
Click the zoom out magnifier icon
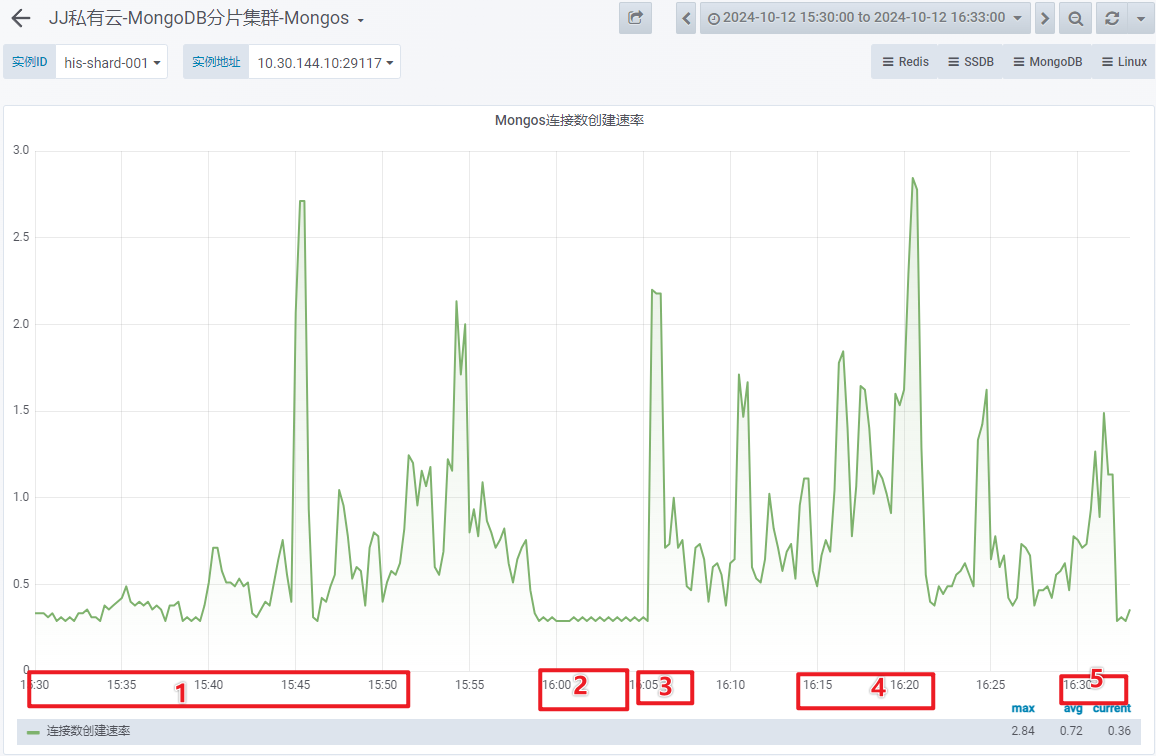point(1075,18)
